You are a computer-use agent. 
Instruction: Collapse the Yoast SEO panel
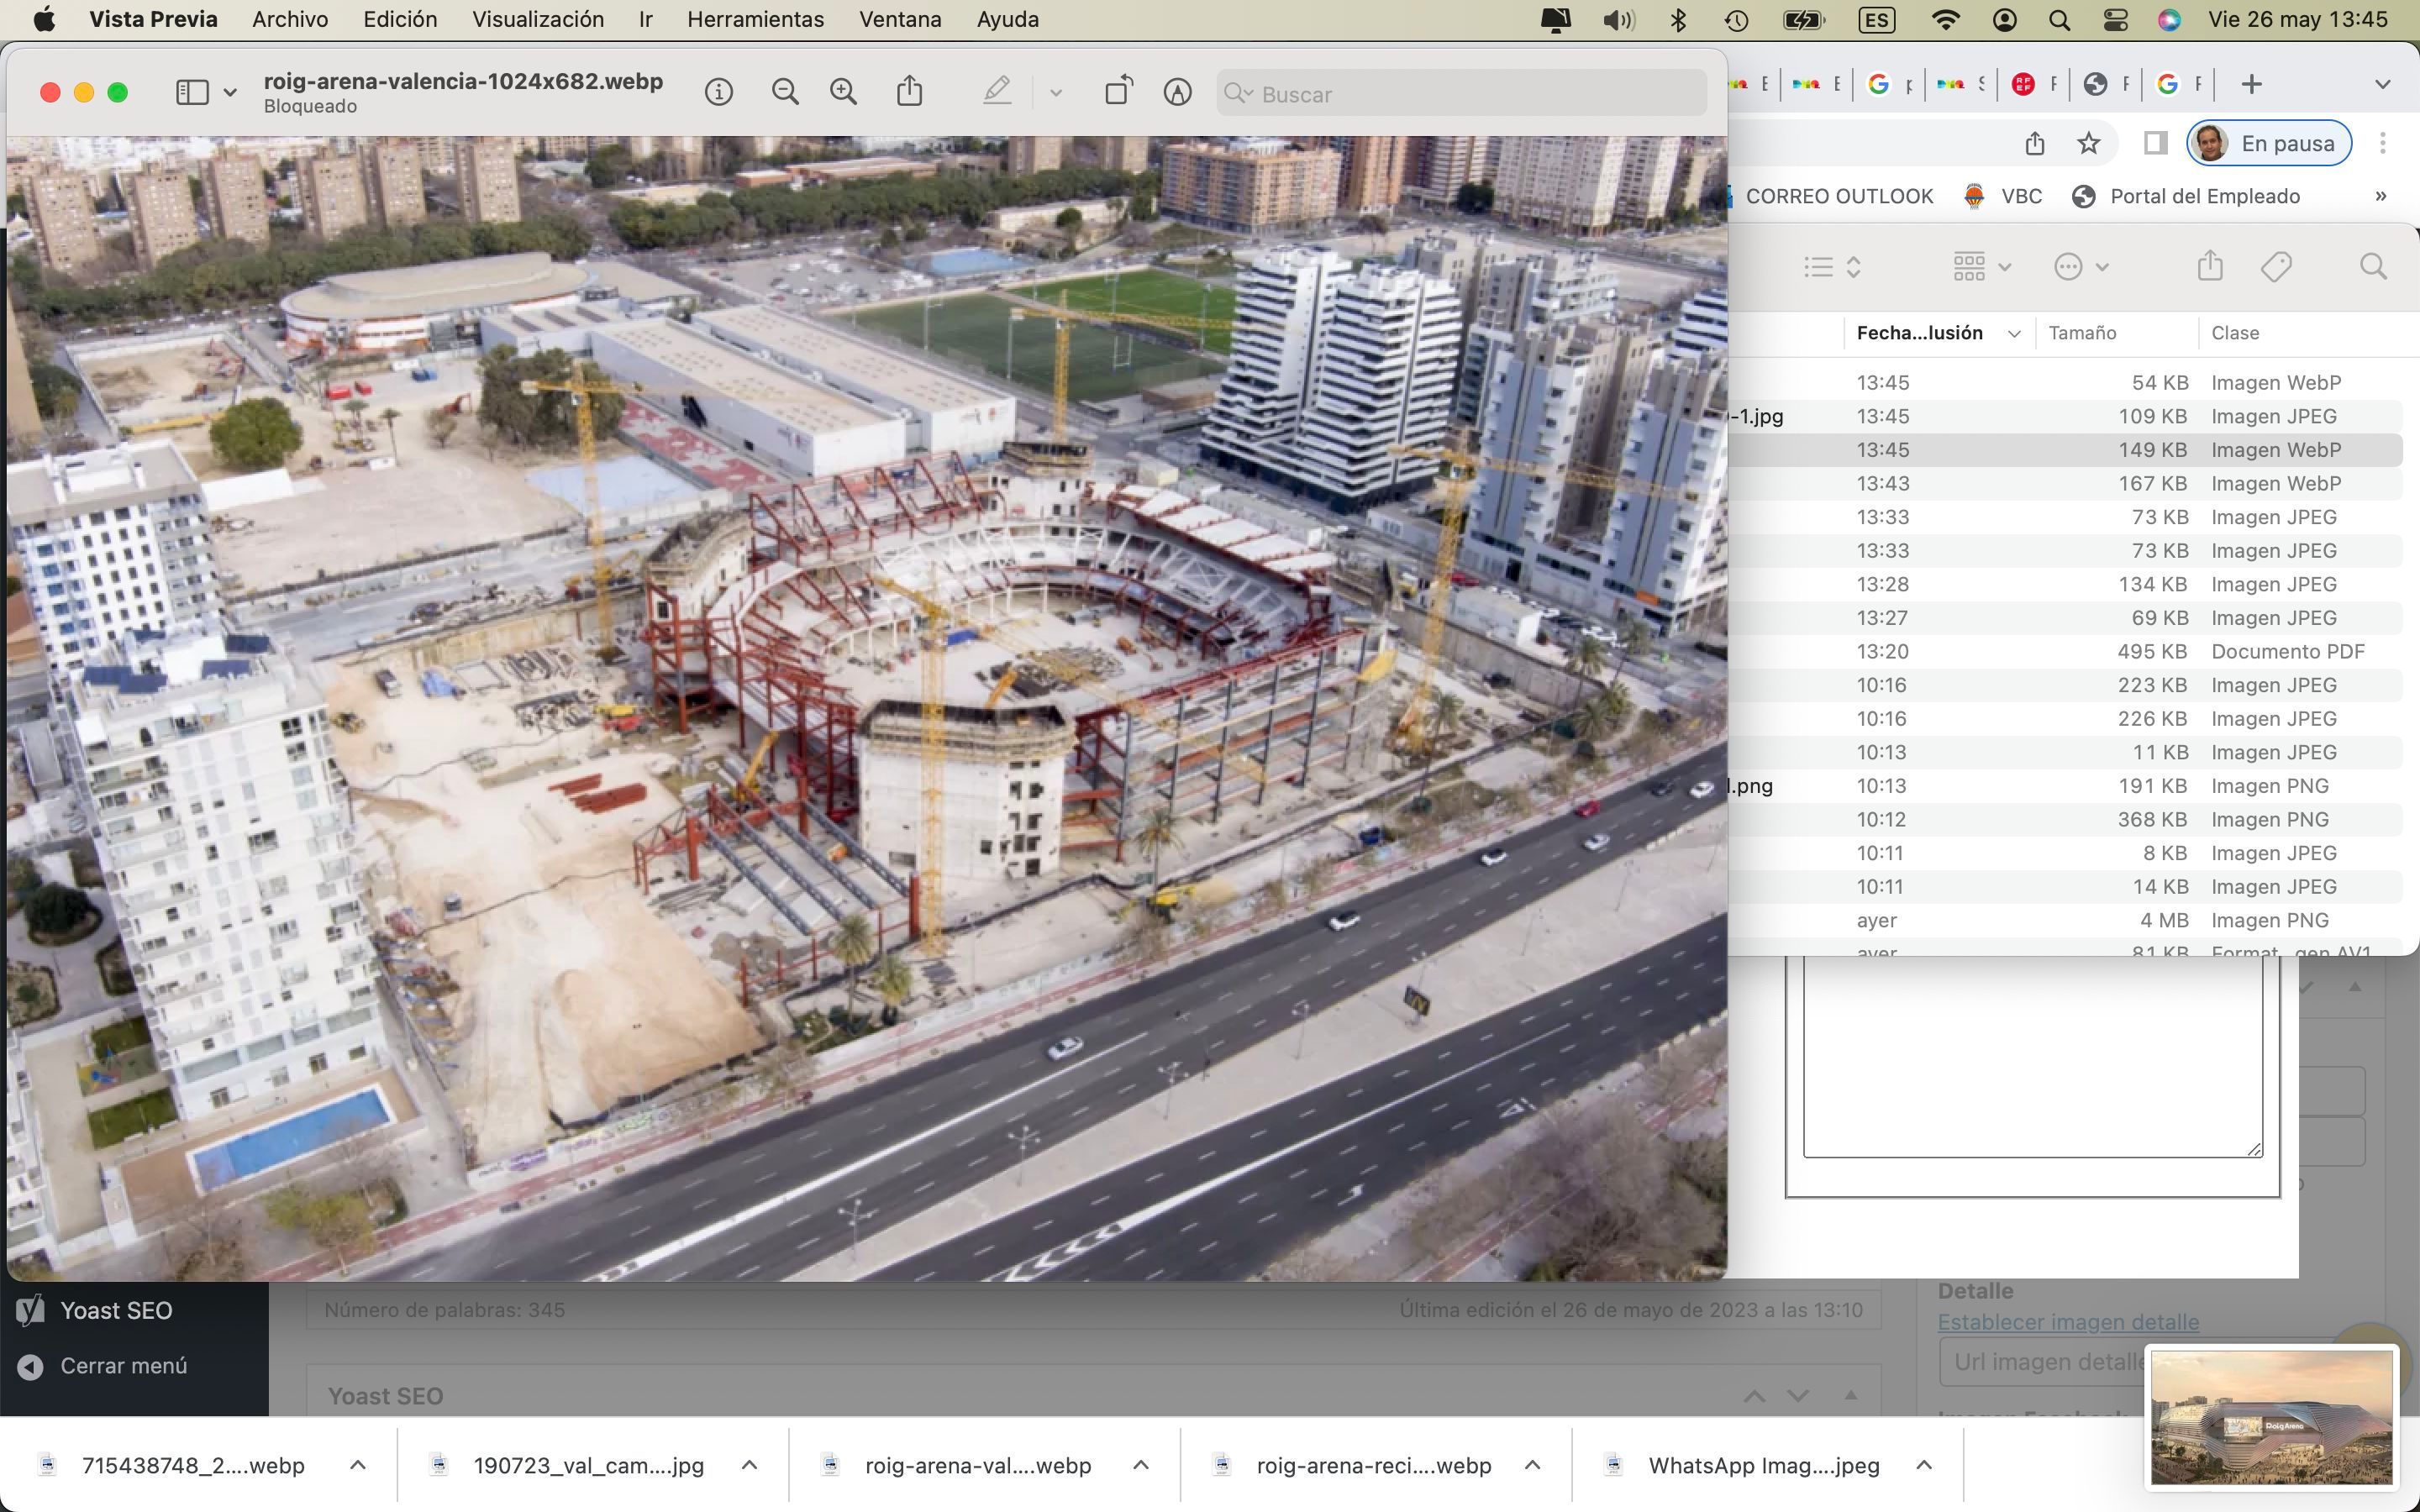point(1850,1395)
